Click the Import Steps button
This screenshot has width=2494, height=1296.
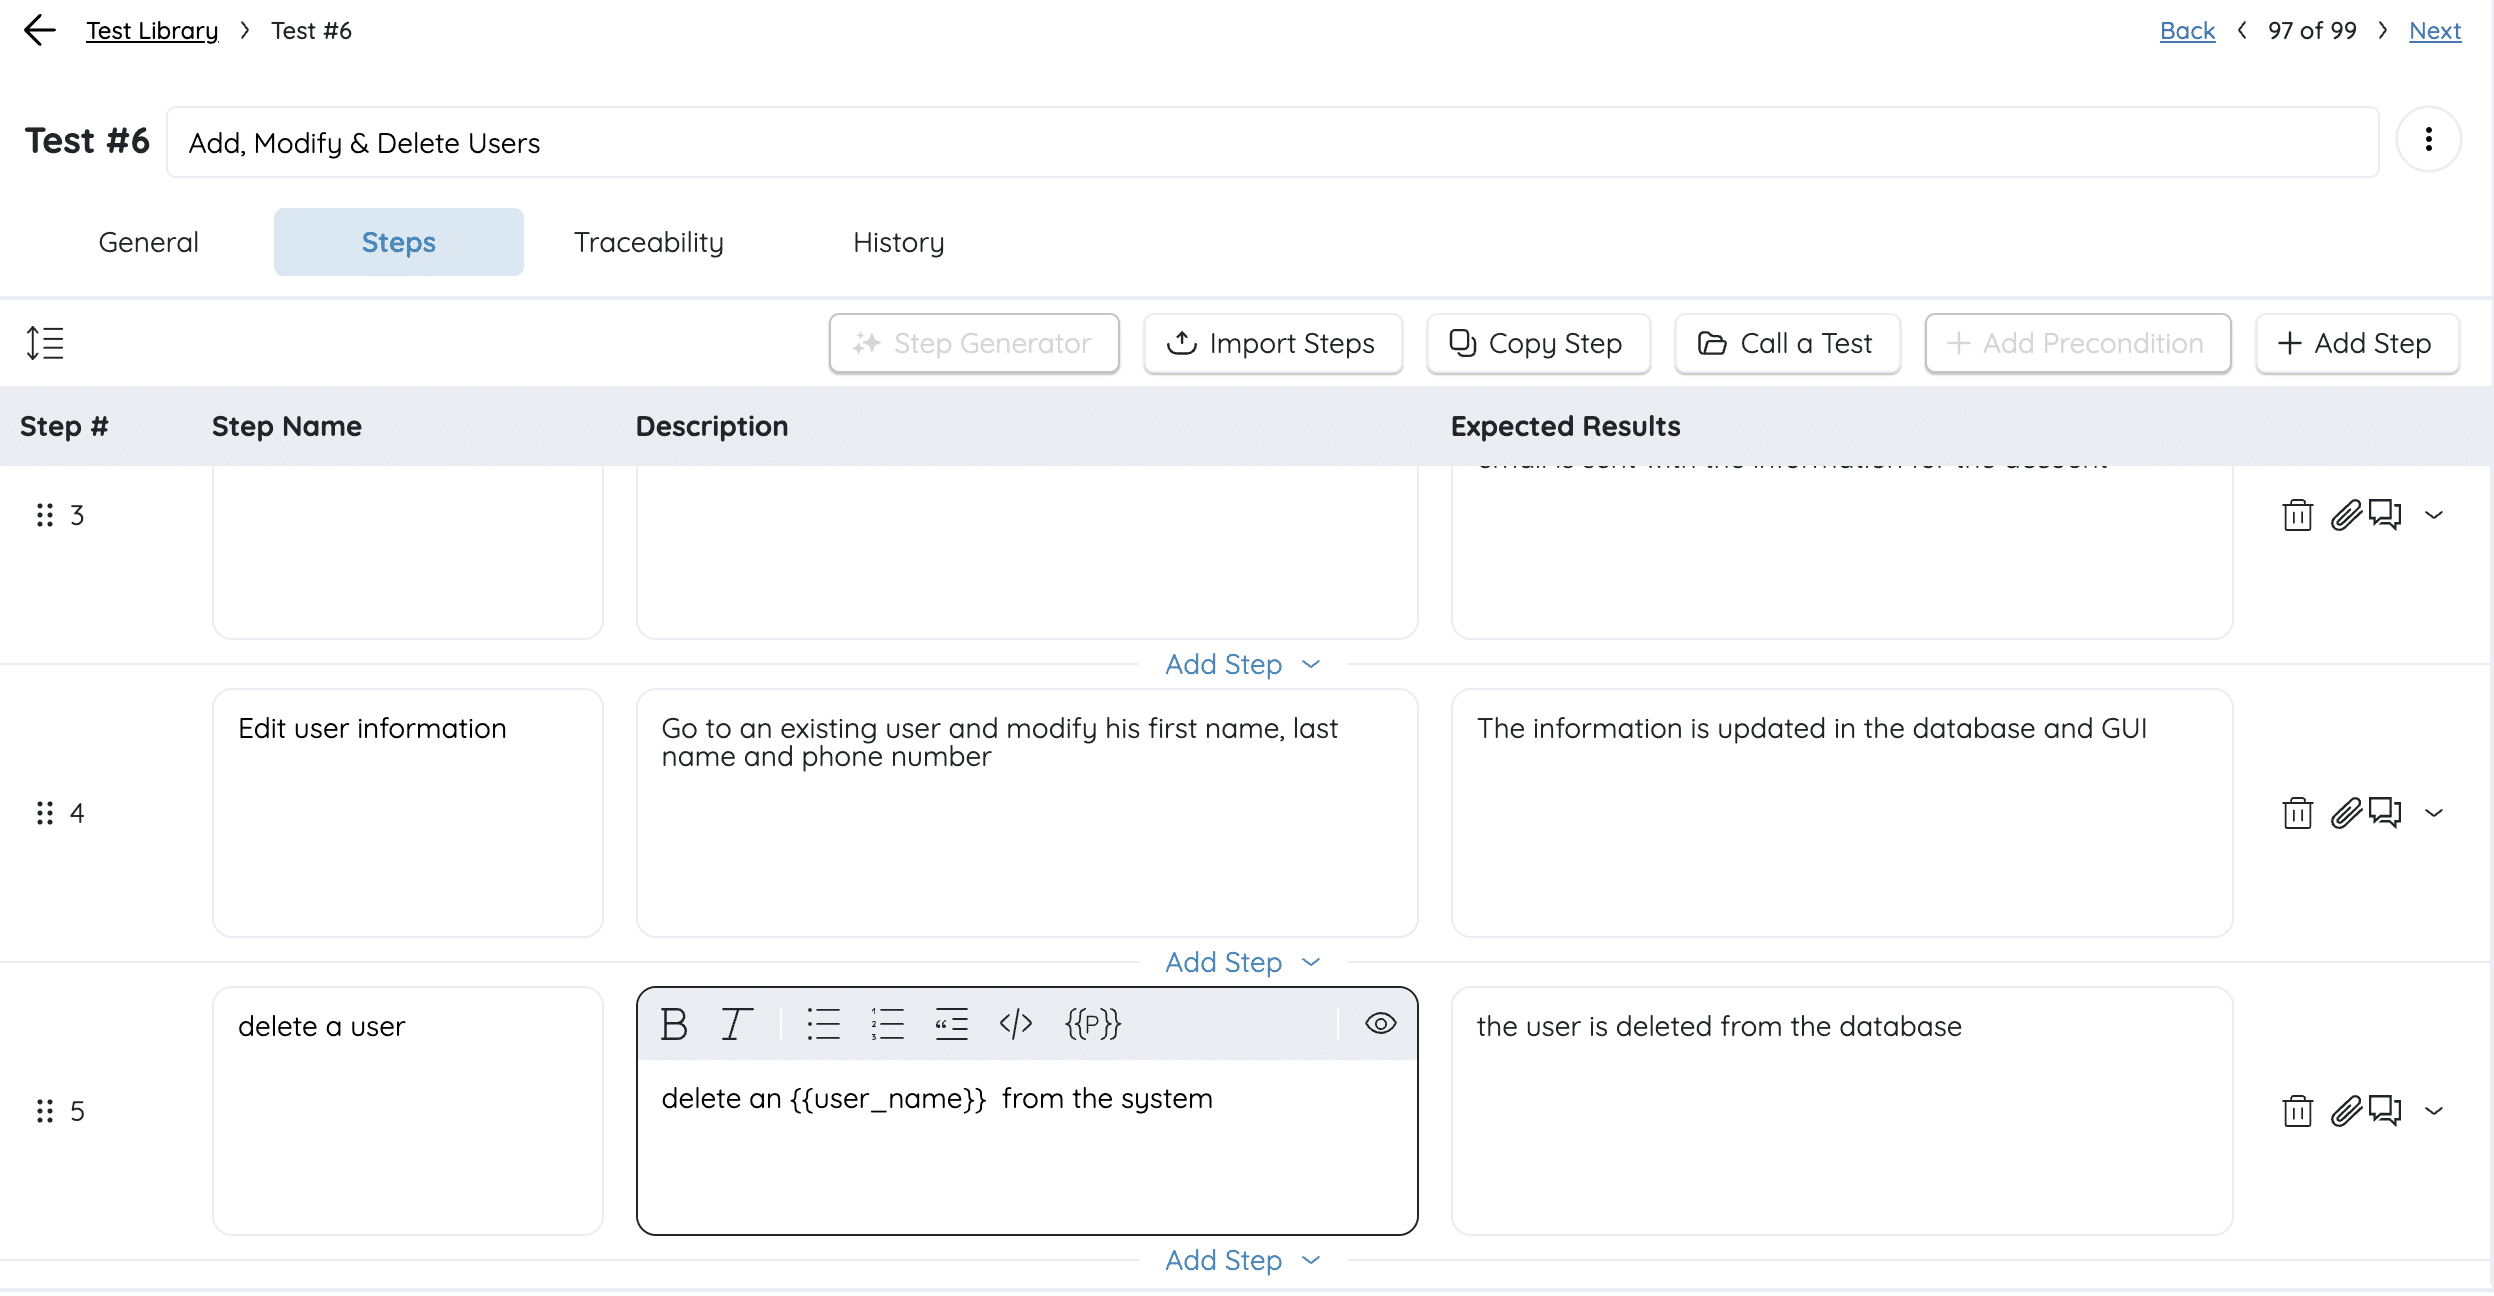coord(1272,343)
